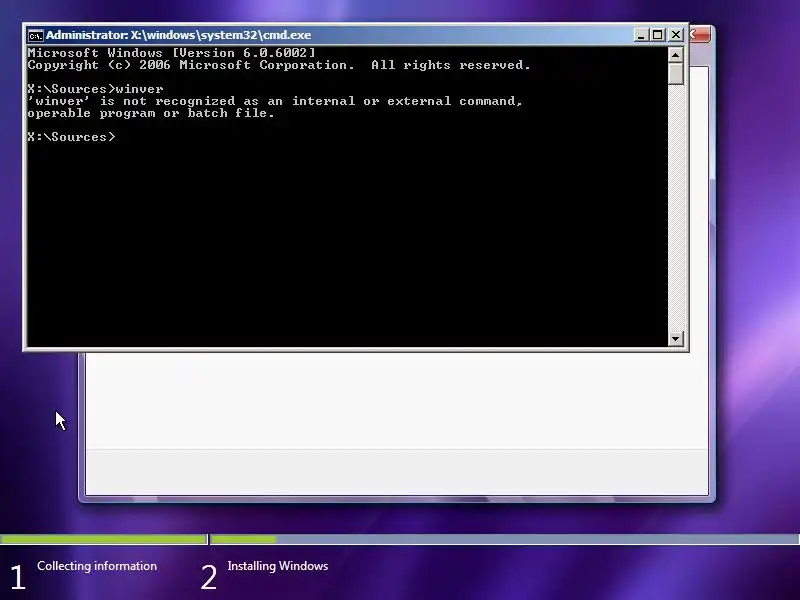Close the Administrator cmd.exe window
This screenshot has width=800, height=600.
point(676,35)
